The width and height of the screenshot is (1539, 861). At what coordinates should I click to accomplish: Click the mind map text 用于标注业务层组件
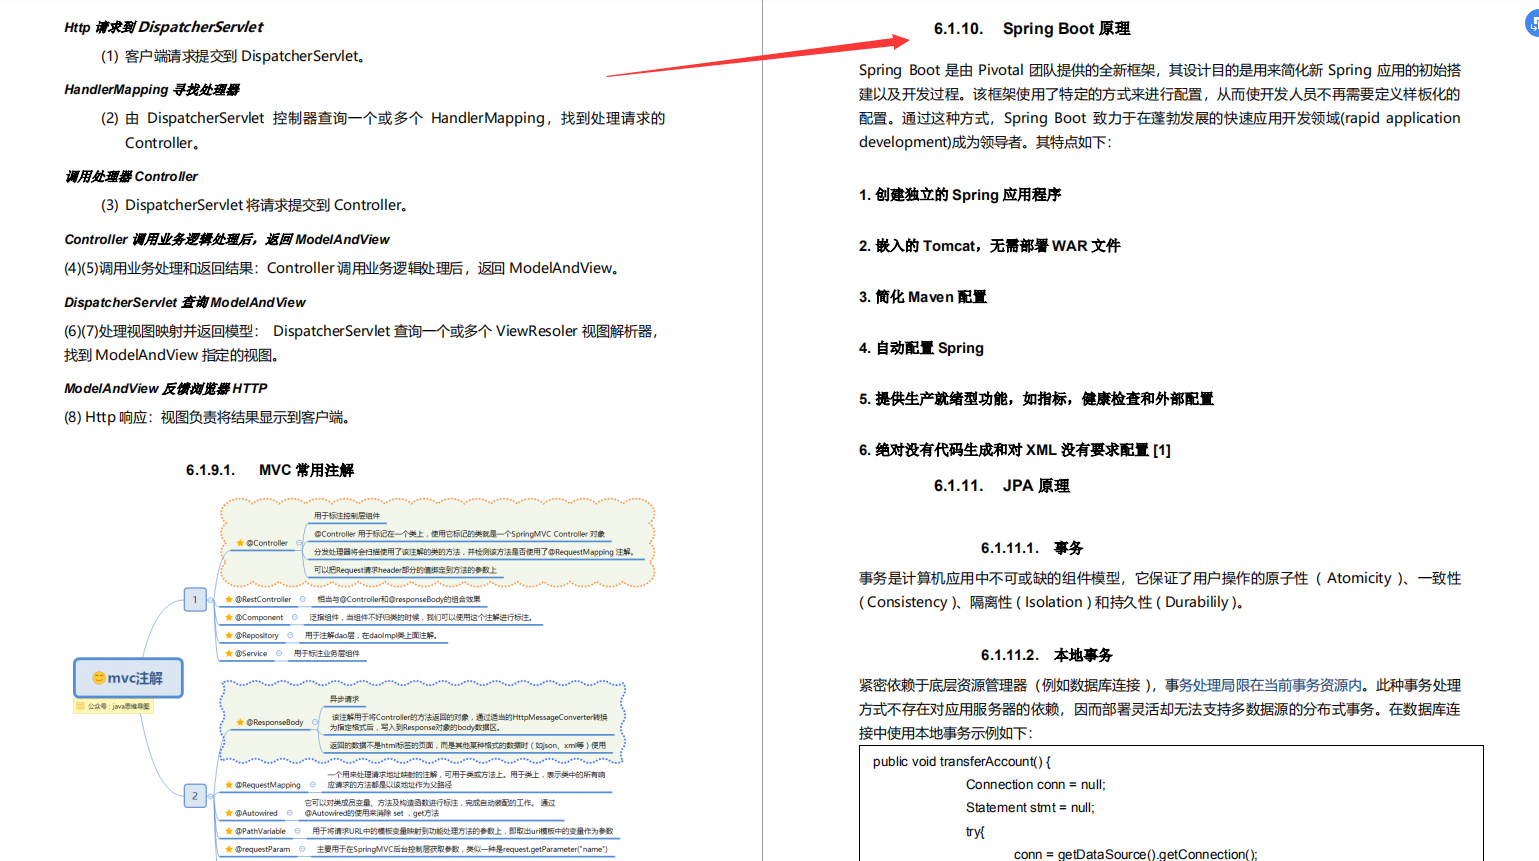[326, 653]
